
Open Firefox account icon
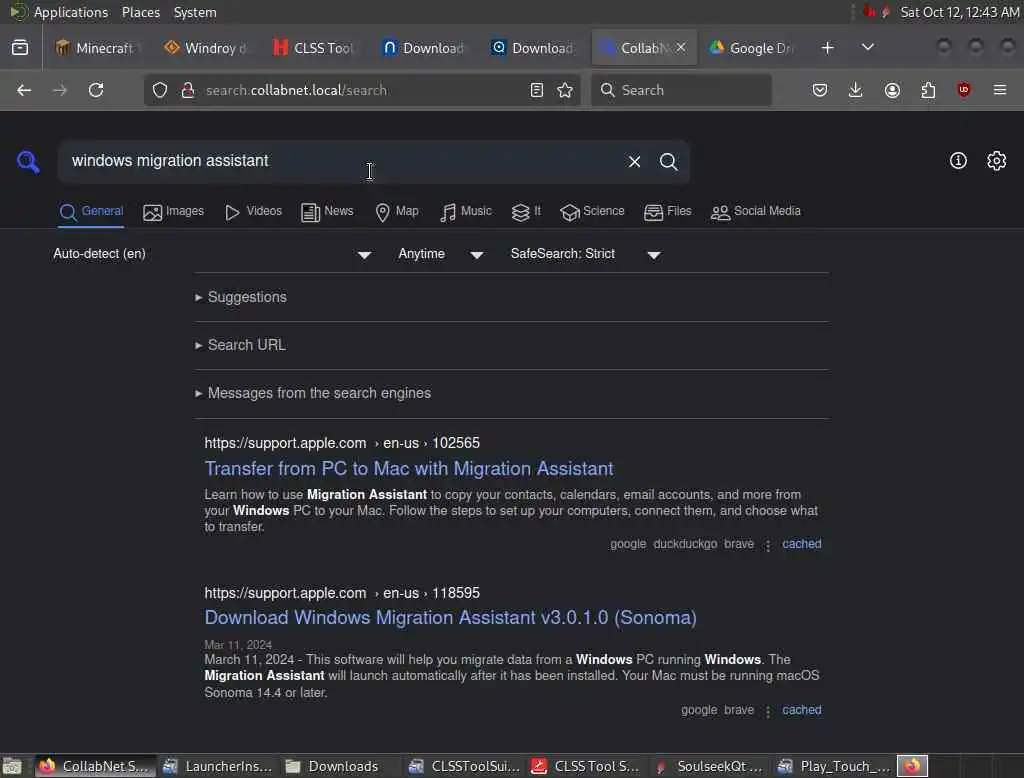click(x=892, y=90)
